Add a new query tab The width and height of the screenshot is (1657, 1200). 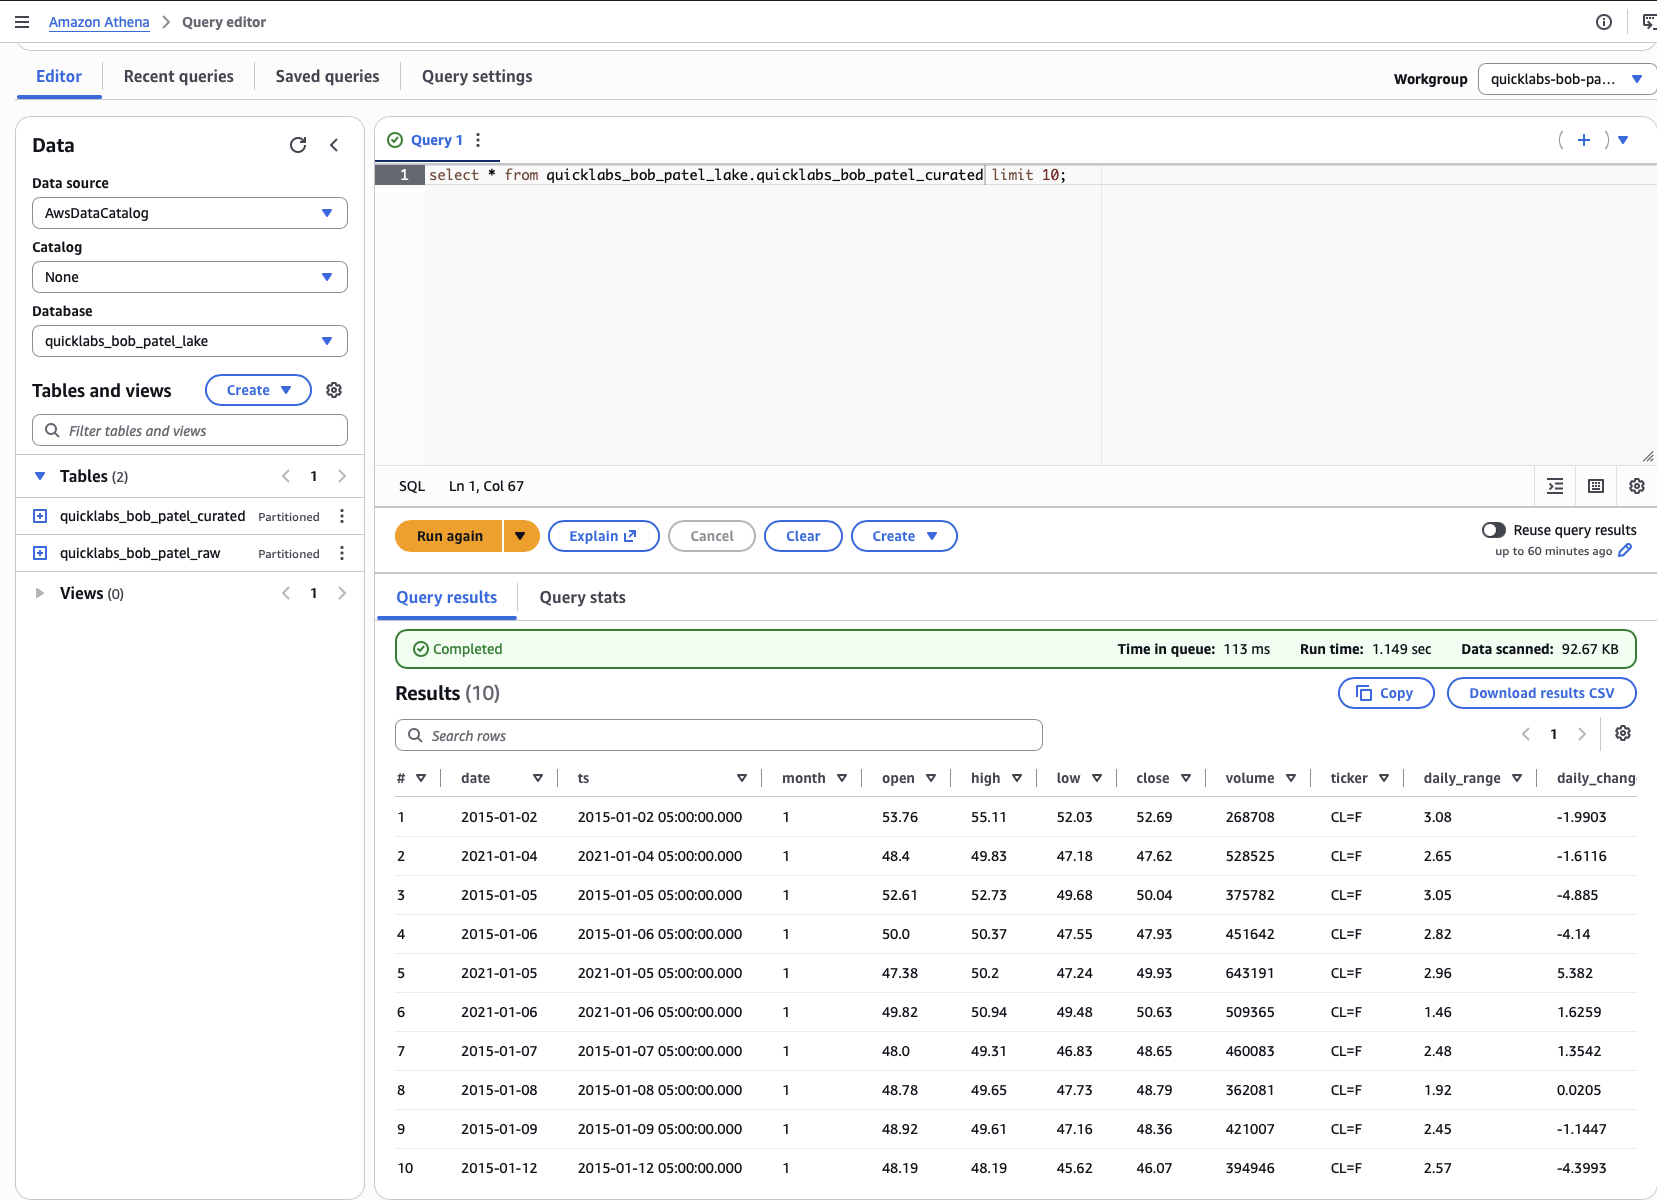coord(1584,140)
